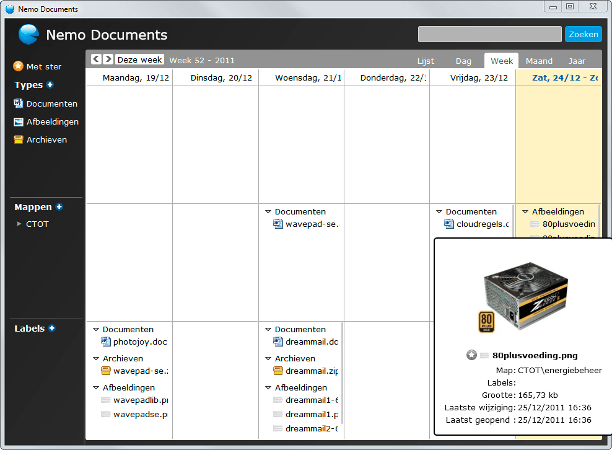This screenshot has height=450, width=612.
Task: Expand the CTOT folder arrow
Action: coord(18,224)
